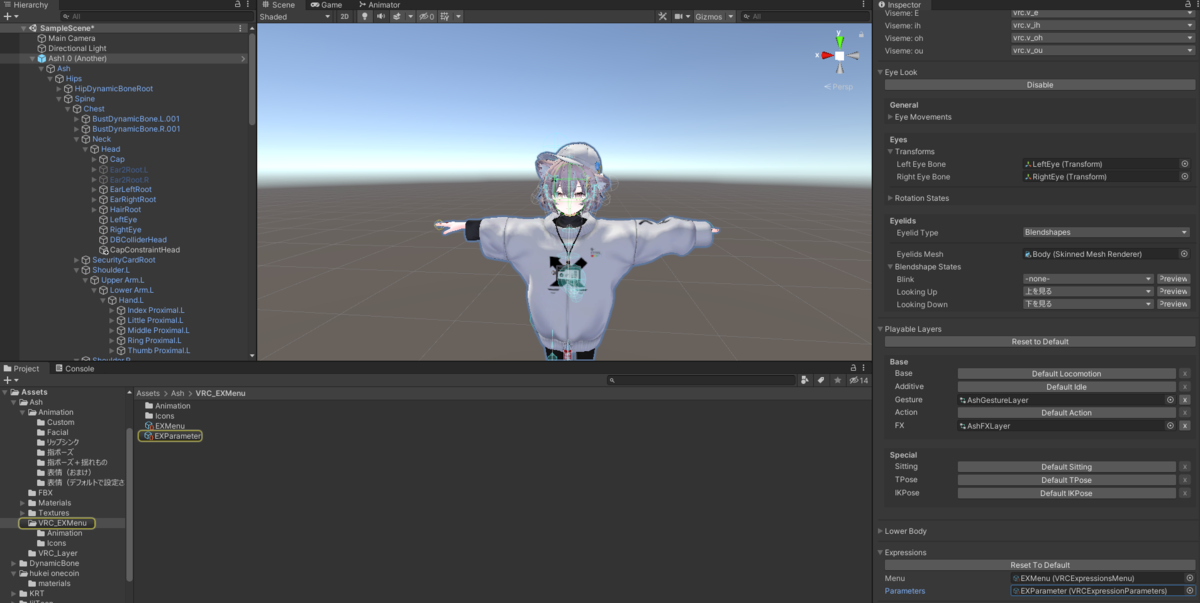This screenshot has width=1200, height=603.
Task: Toggle hidden packages count icon in Project
Action: (x=858, y=380)
